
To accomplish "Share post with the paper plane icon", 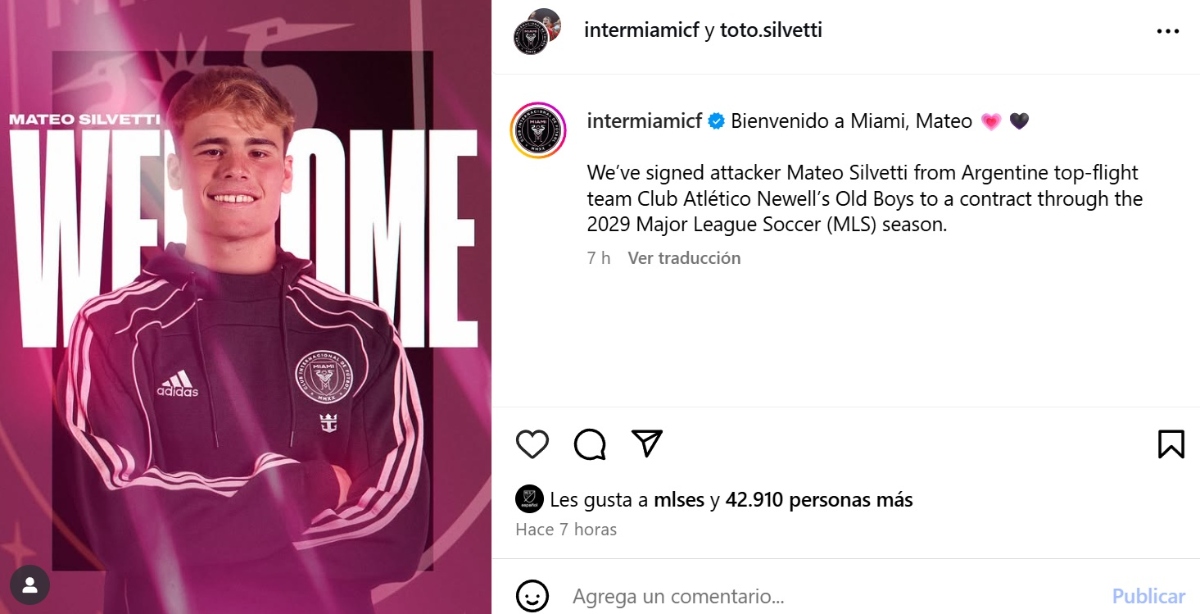I will (x=648, y=443).
